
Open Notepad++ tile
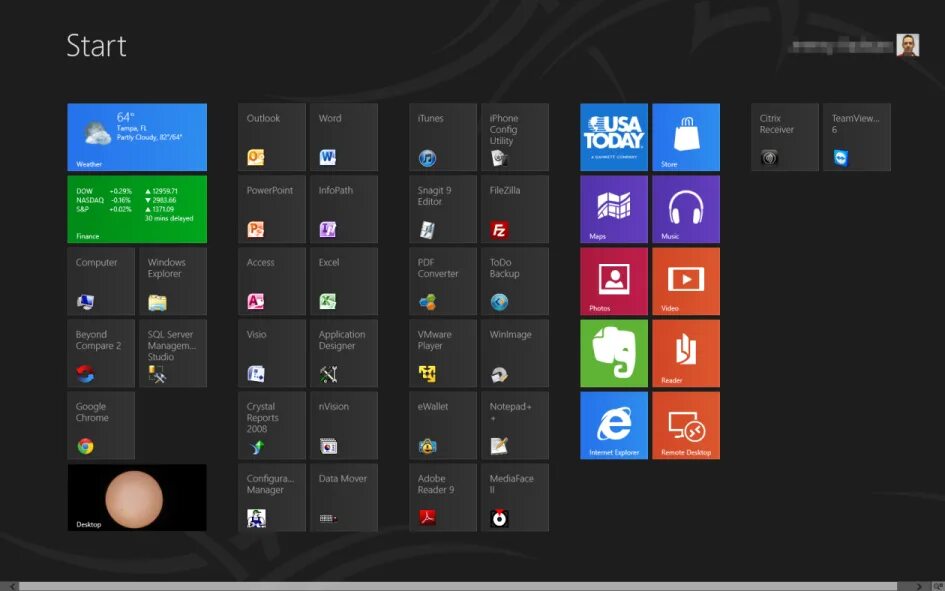point(515,426)
